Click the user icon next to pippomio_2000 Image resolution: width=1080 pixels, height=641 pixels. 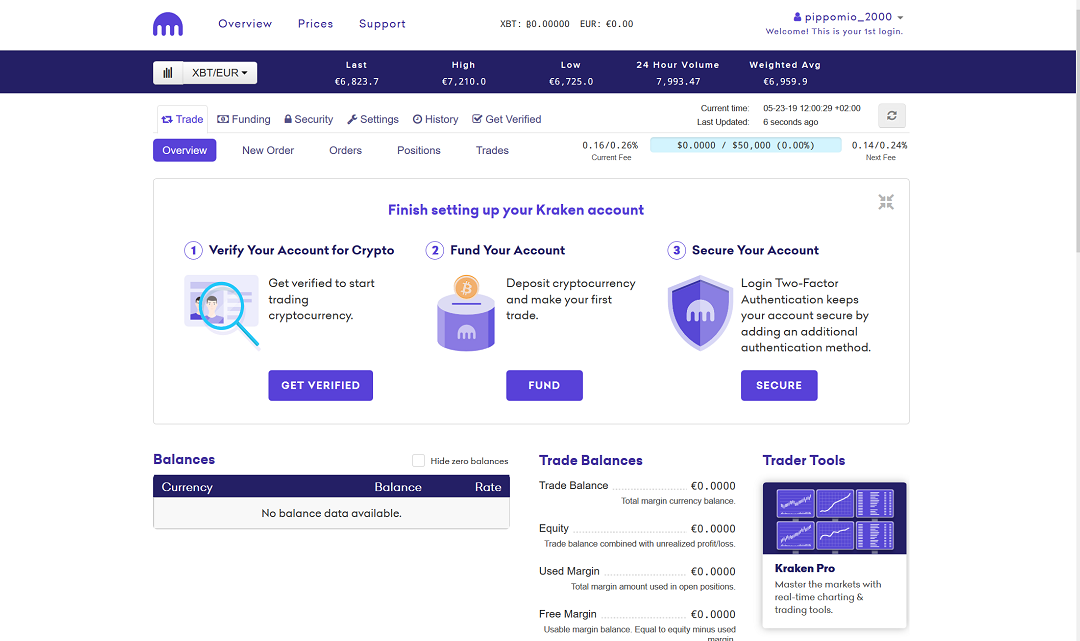click(x=798, y=17)
